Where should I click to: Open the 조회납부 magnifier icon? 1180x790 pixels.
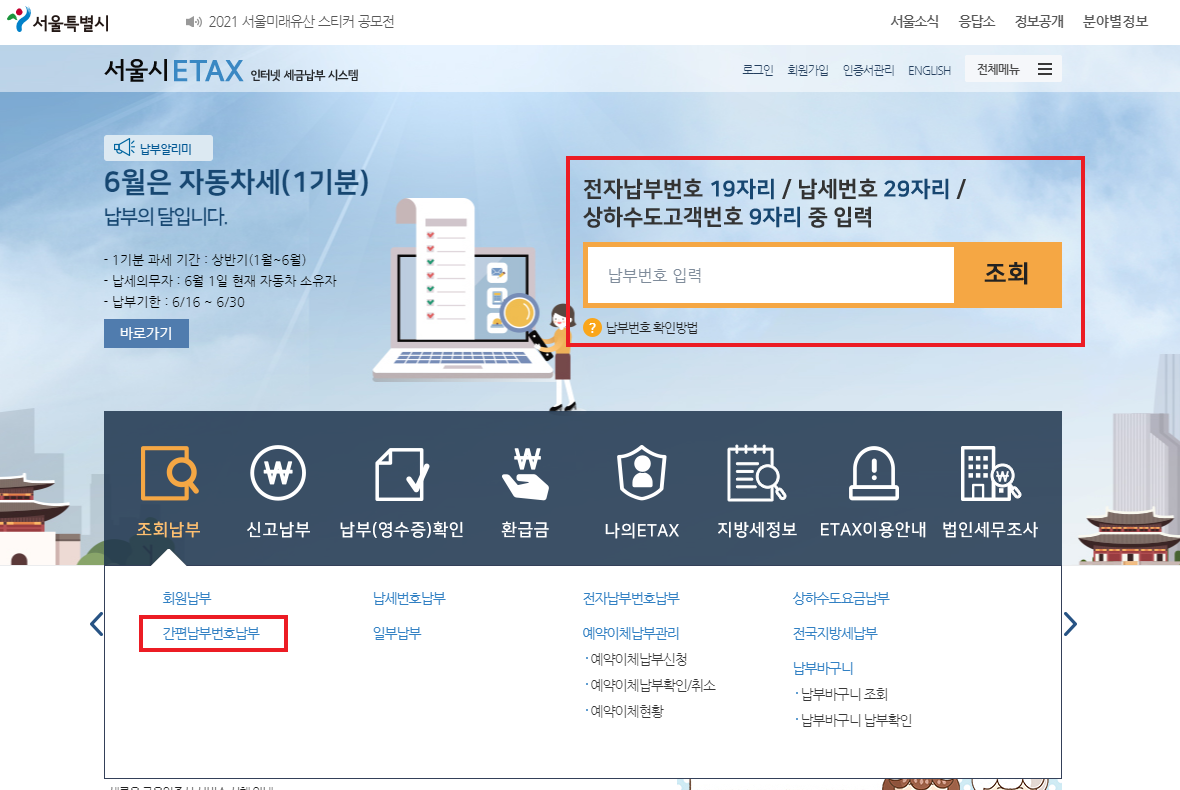[169, 472]
